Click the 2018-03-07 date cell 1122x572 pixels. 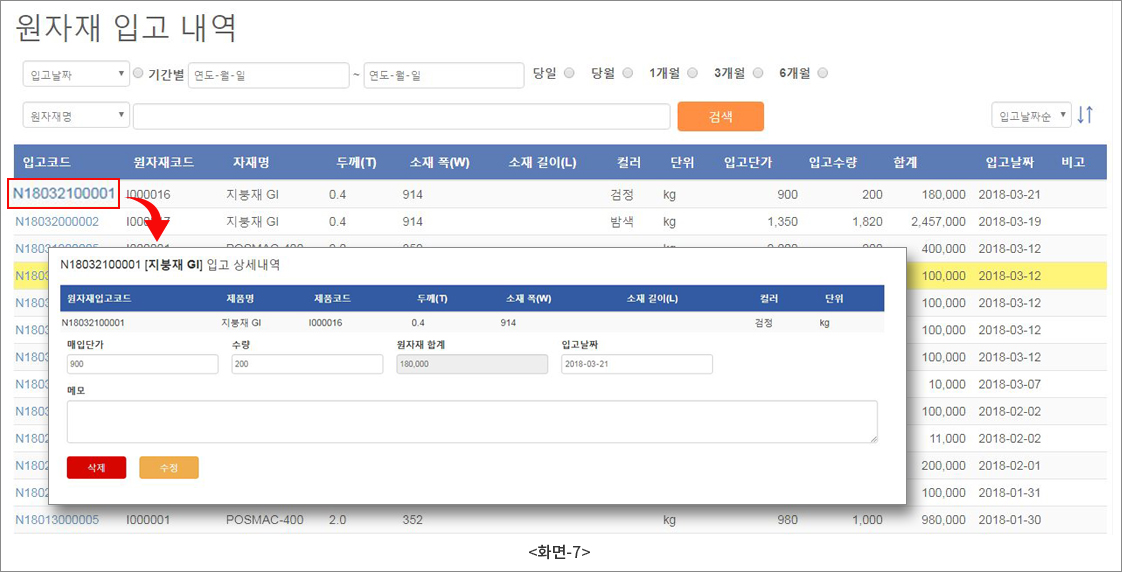(1010, 384)
